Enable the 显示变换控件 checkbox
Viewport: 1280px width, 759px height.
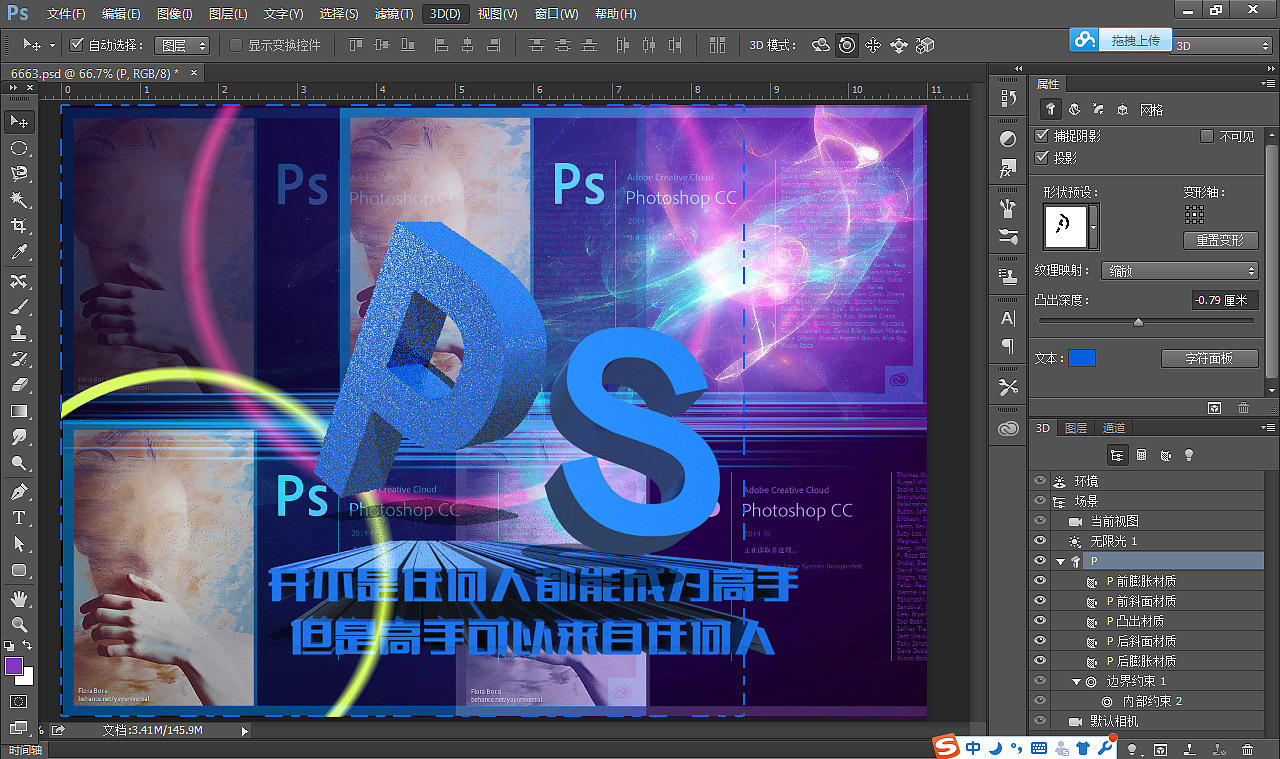click(236, 45)
